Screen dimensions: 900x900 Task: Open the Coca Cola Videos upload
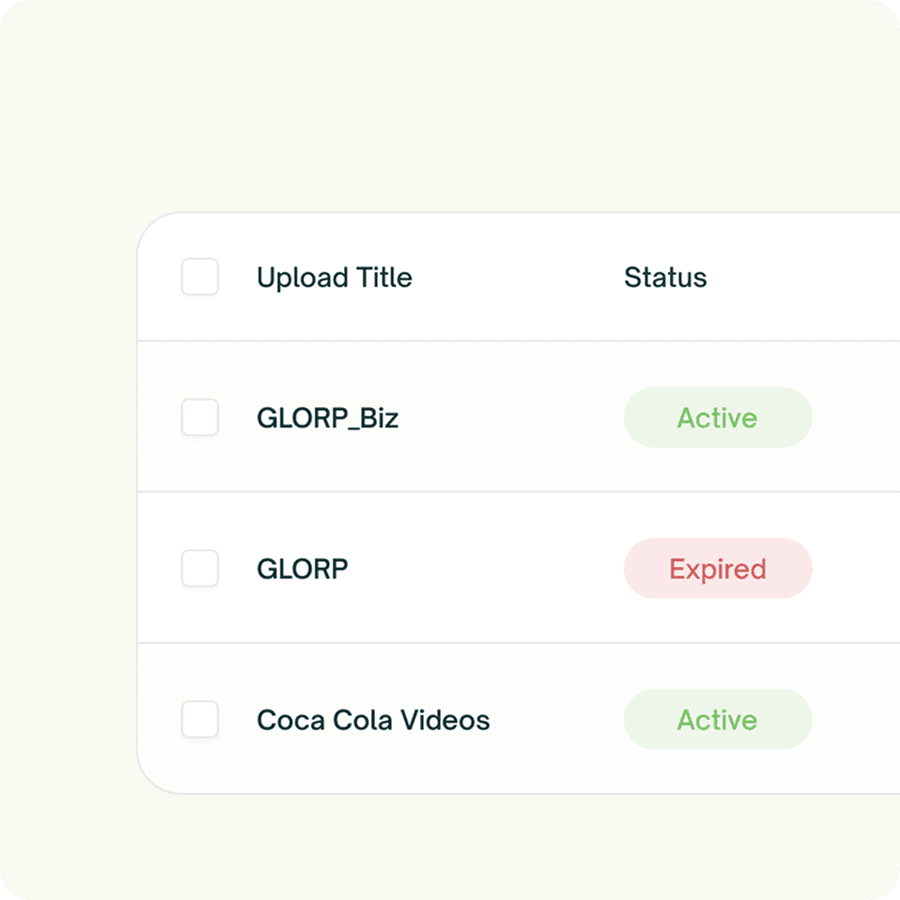click(x=373, y=720)
